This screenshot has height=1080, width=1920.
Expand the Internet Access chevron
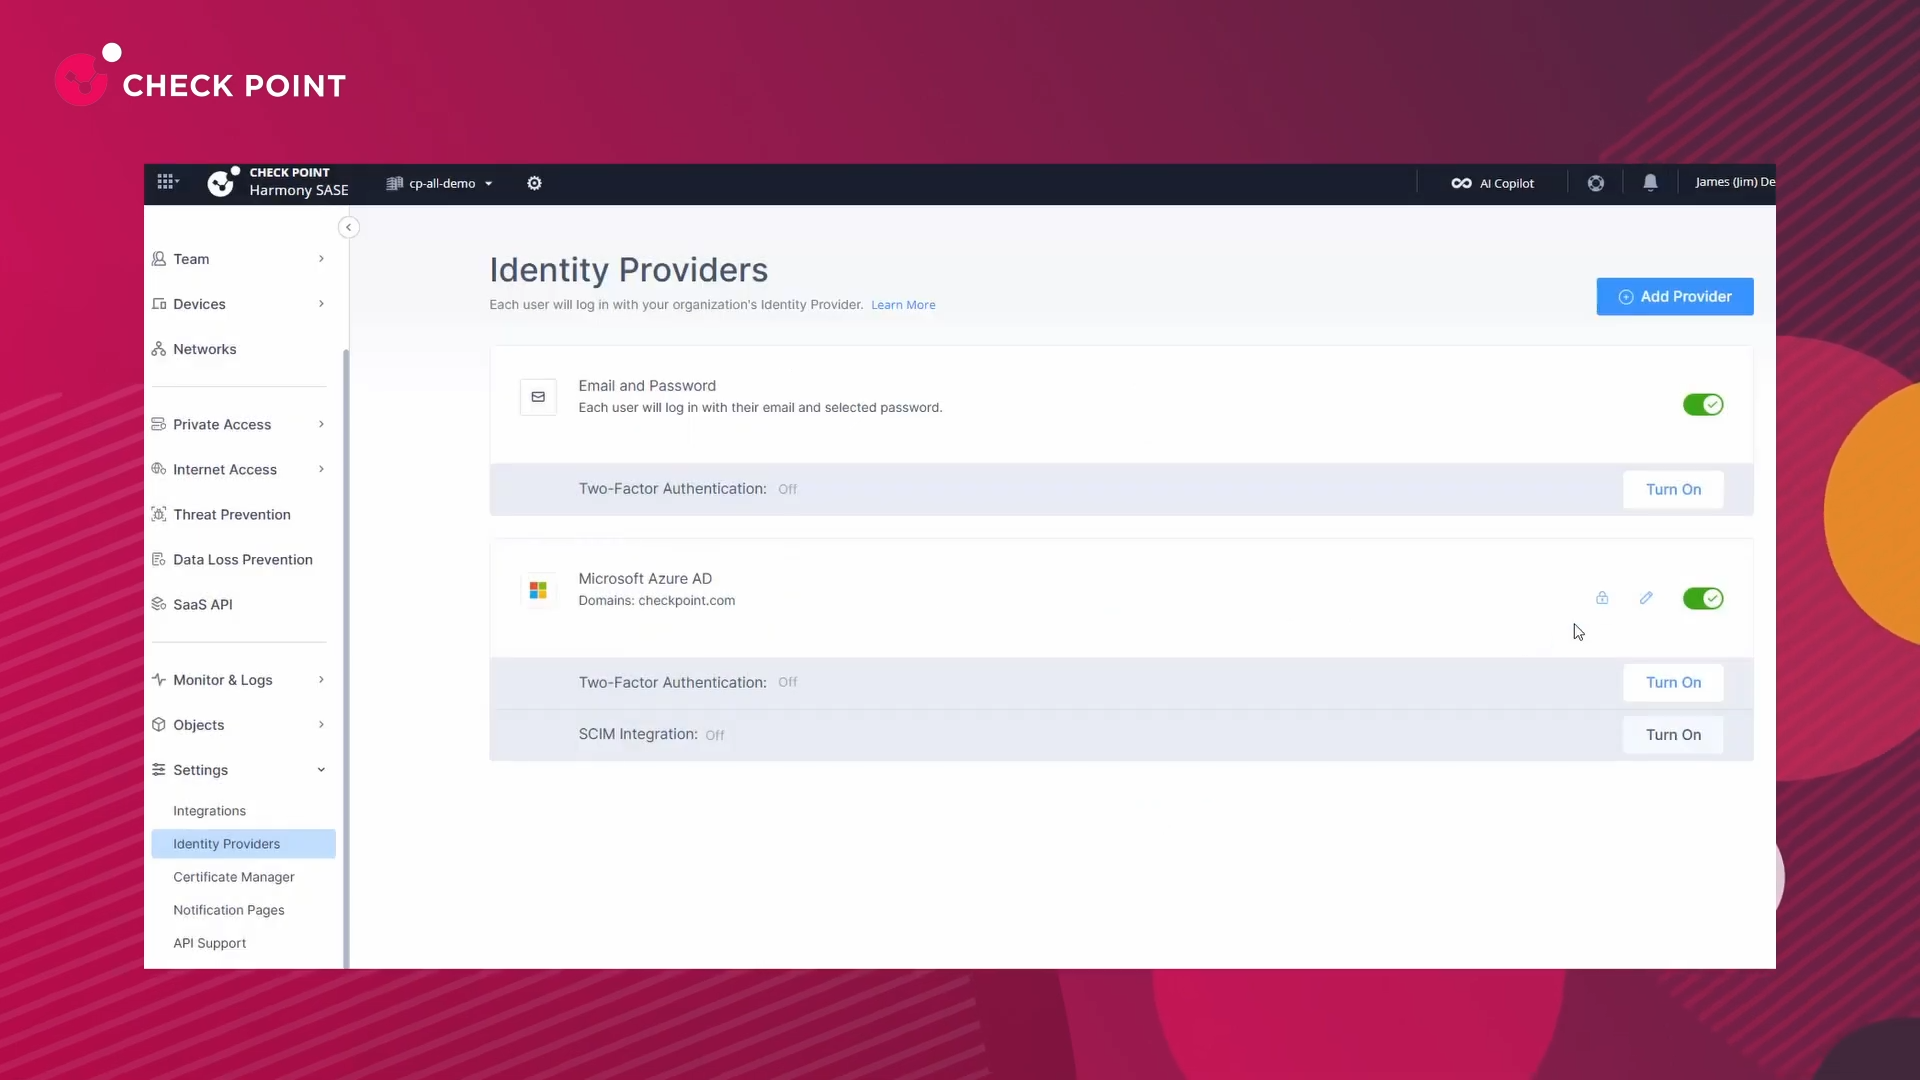tap(321, 469)
